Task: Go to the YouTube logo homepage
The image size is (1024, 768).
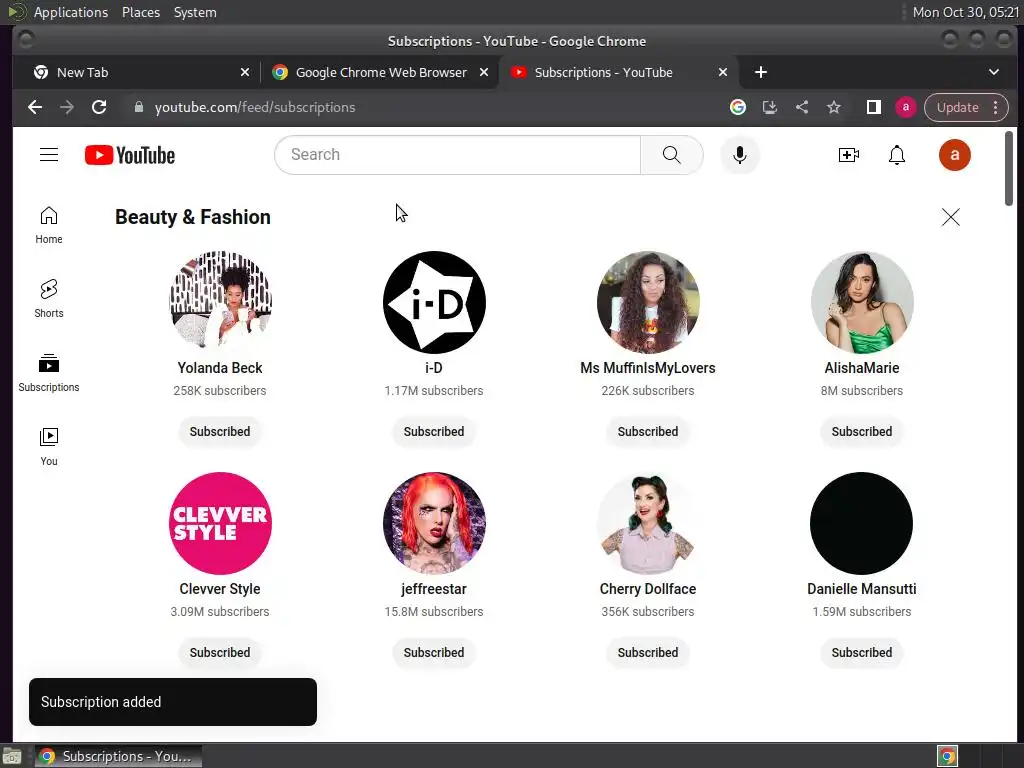Action: coord(130,155)
